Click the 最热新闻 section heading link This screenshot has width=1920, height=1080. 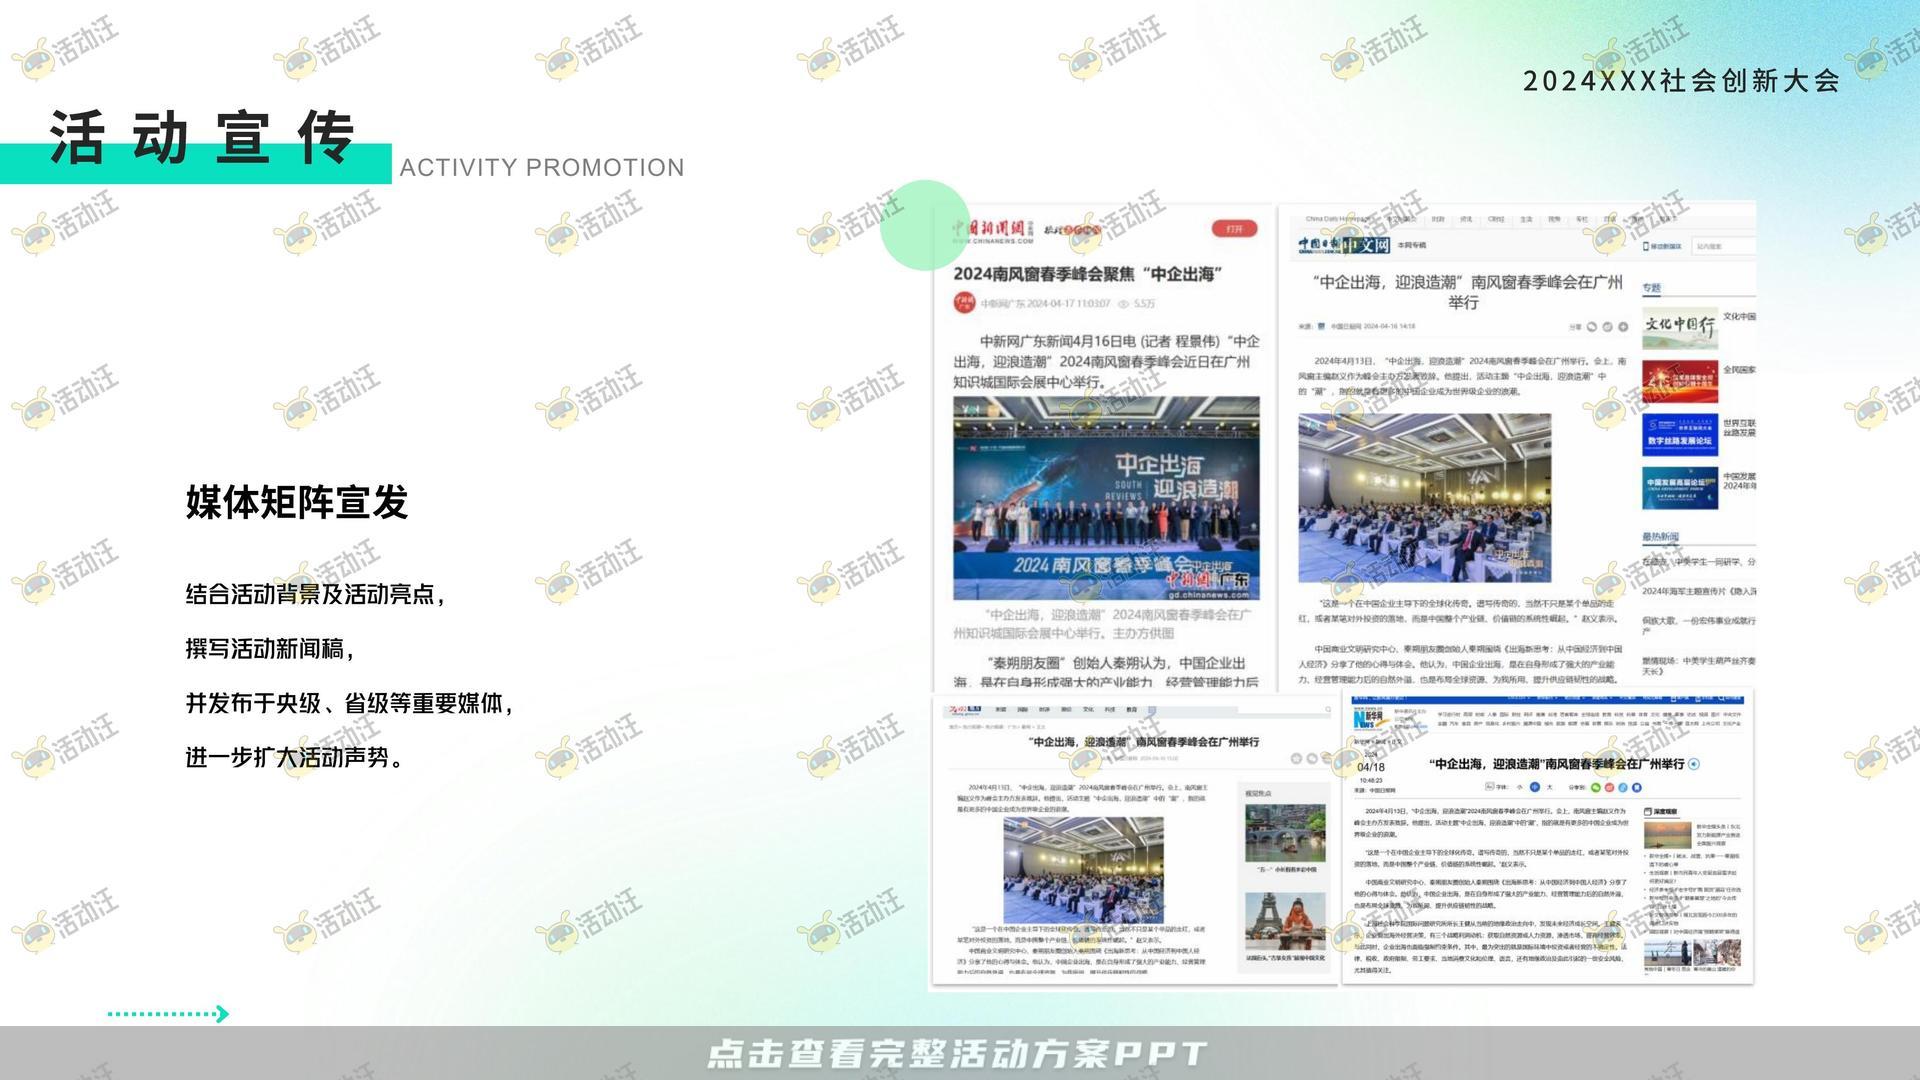(x=1659, y=537)
